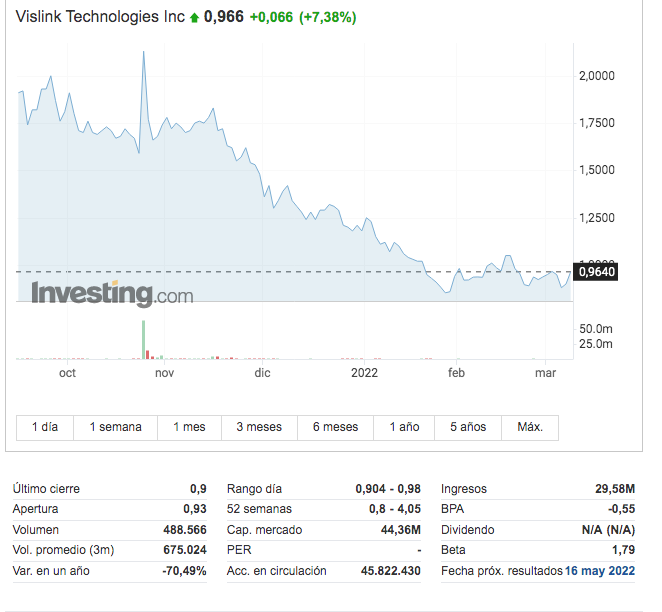
Task: Click the Último cierre value 0,9
Action: pyautogui.click(x=198, y=489)
